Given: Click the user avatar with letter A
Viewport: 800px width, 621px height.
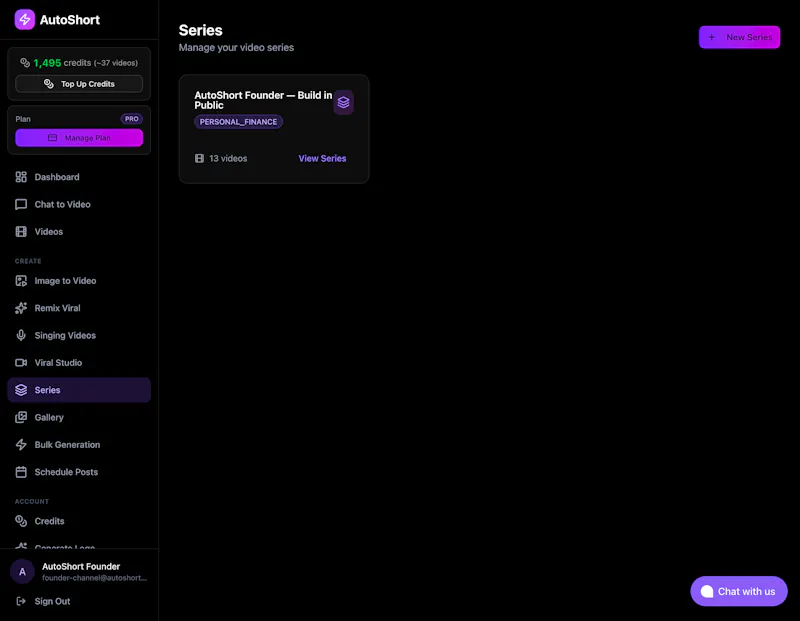Looking at the screenshot, I should [22, 572].
